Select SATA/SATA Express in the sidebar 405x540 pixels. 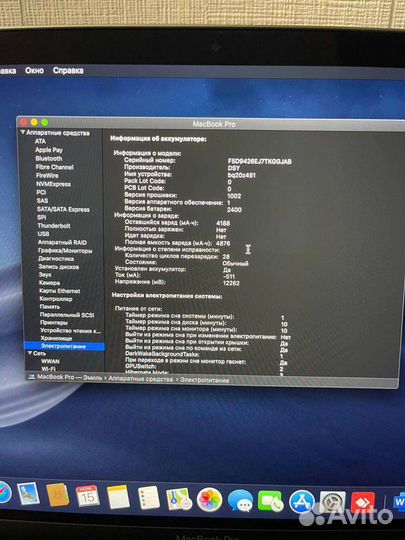(x=63, y=209)
